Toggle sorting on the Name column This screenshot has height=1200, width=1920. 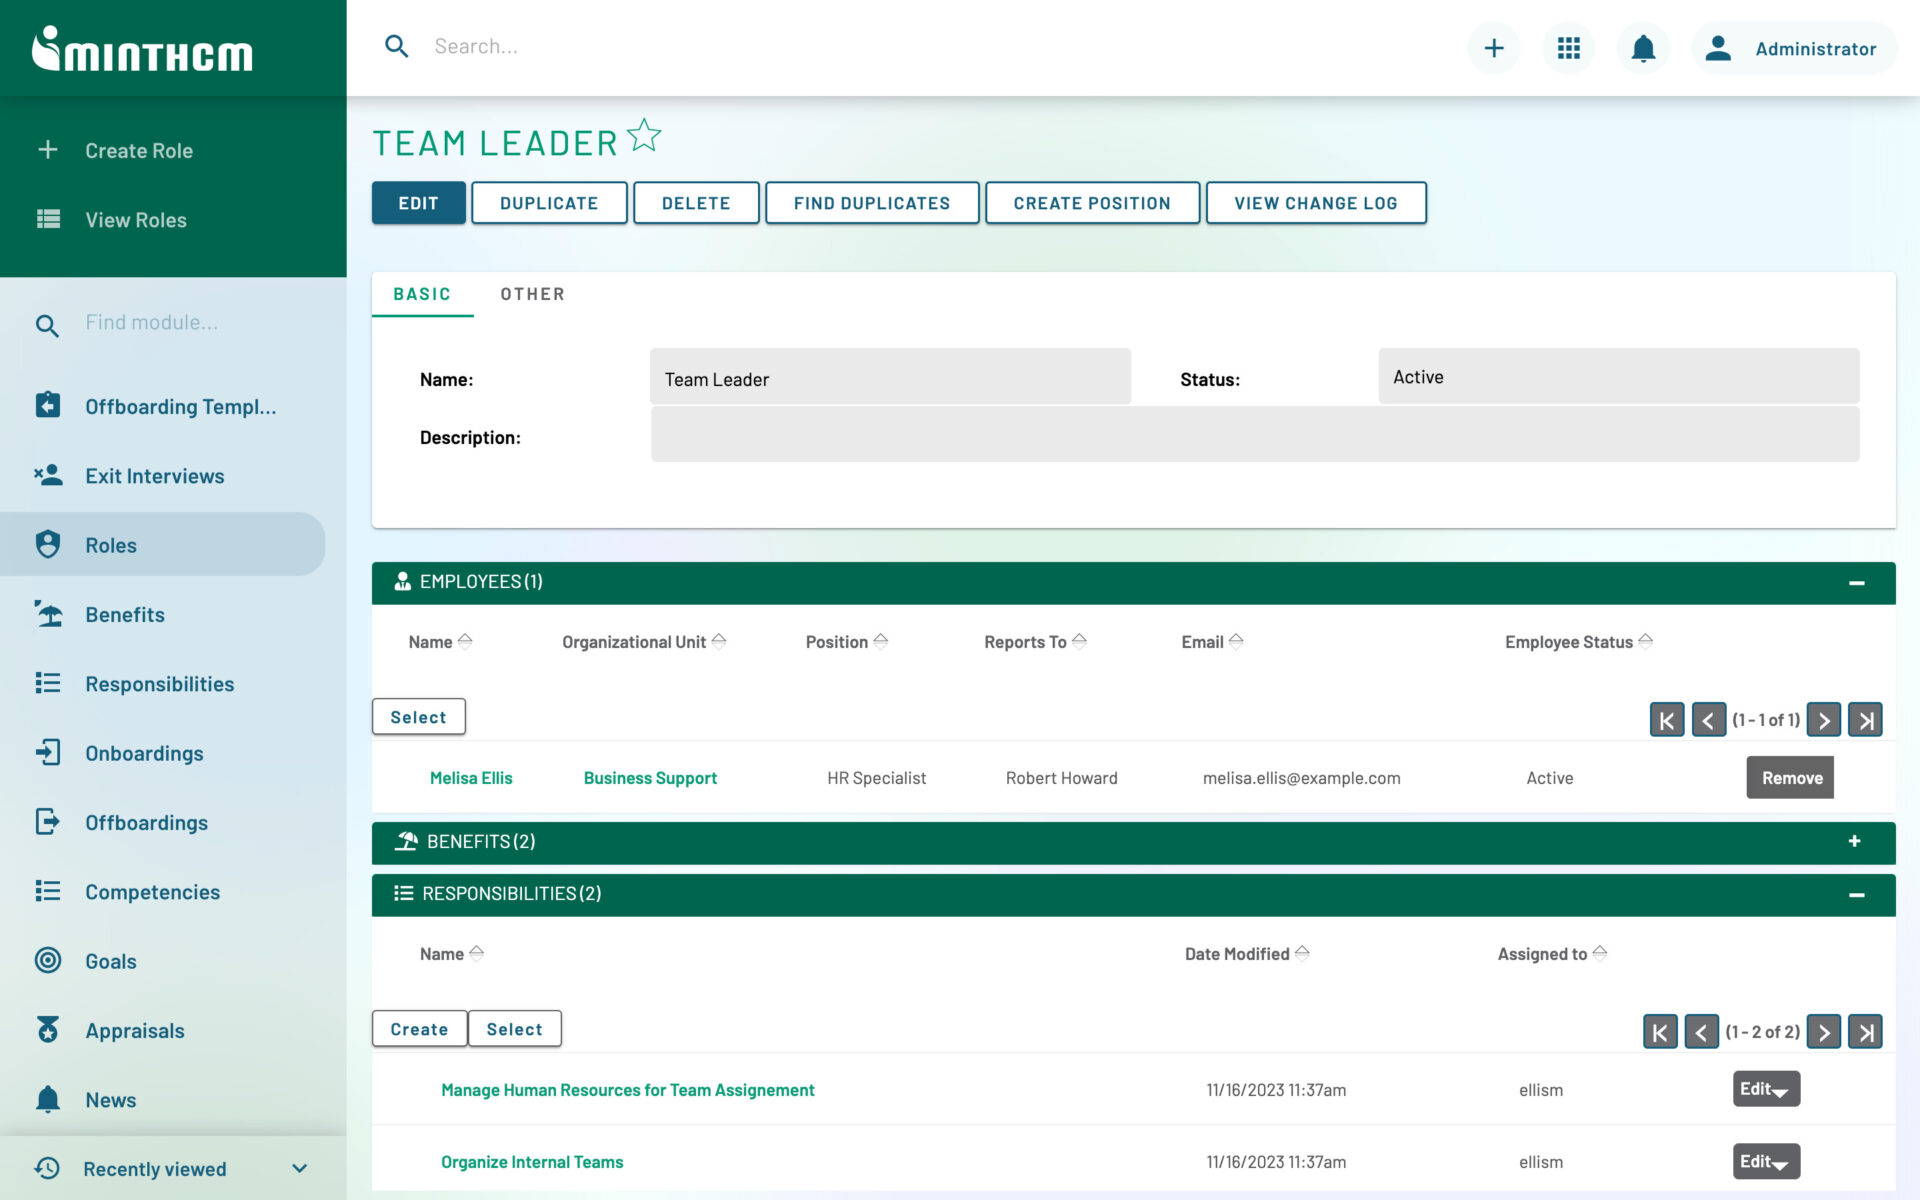pos(438,641)
